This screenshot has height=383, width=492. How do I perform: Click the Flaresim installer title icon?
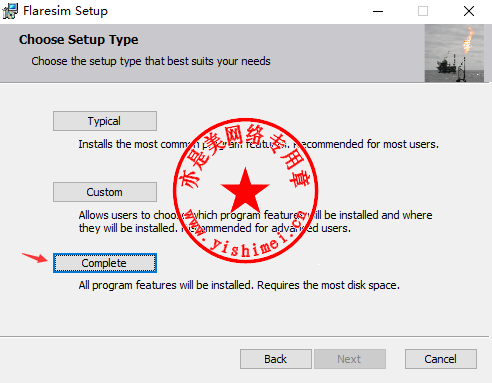10,11
